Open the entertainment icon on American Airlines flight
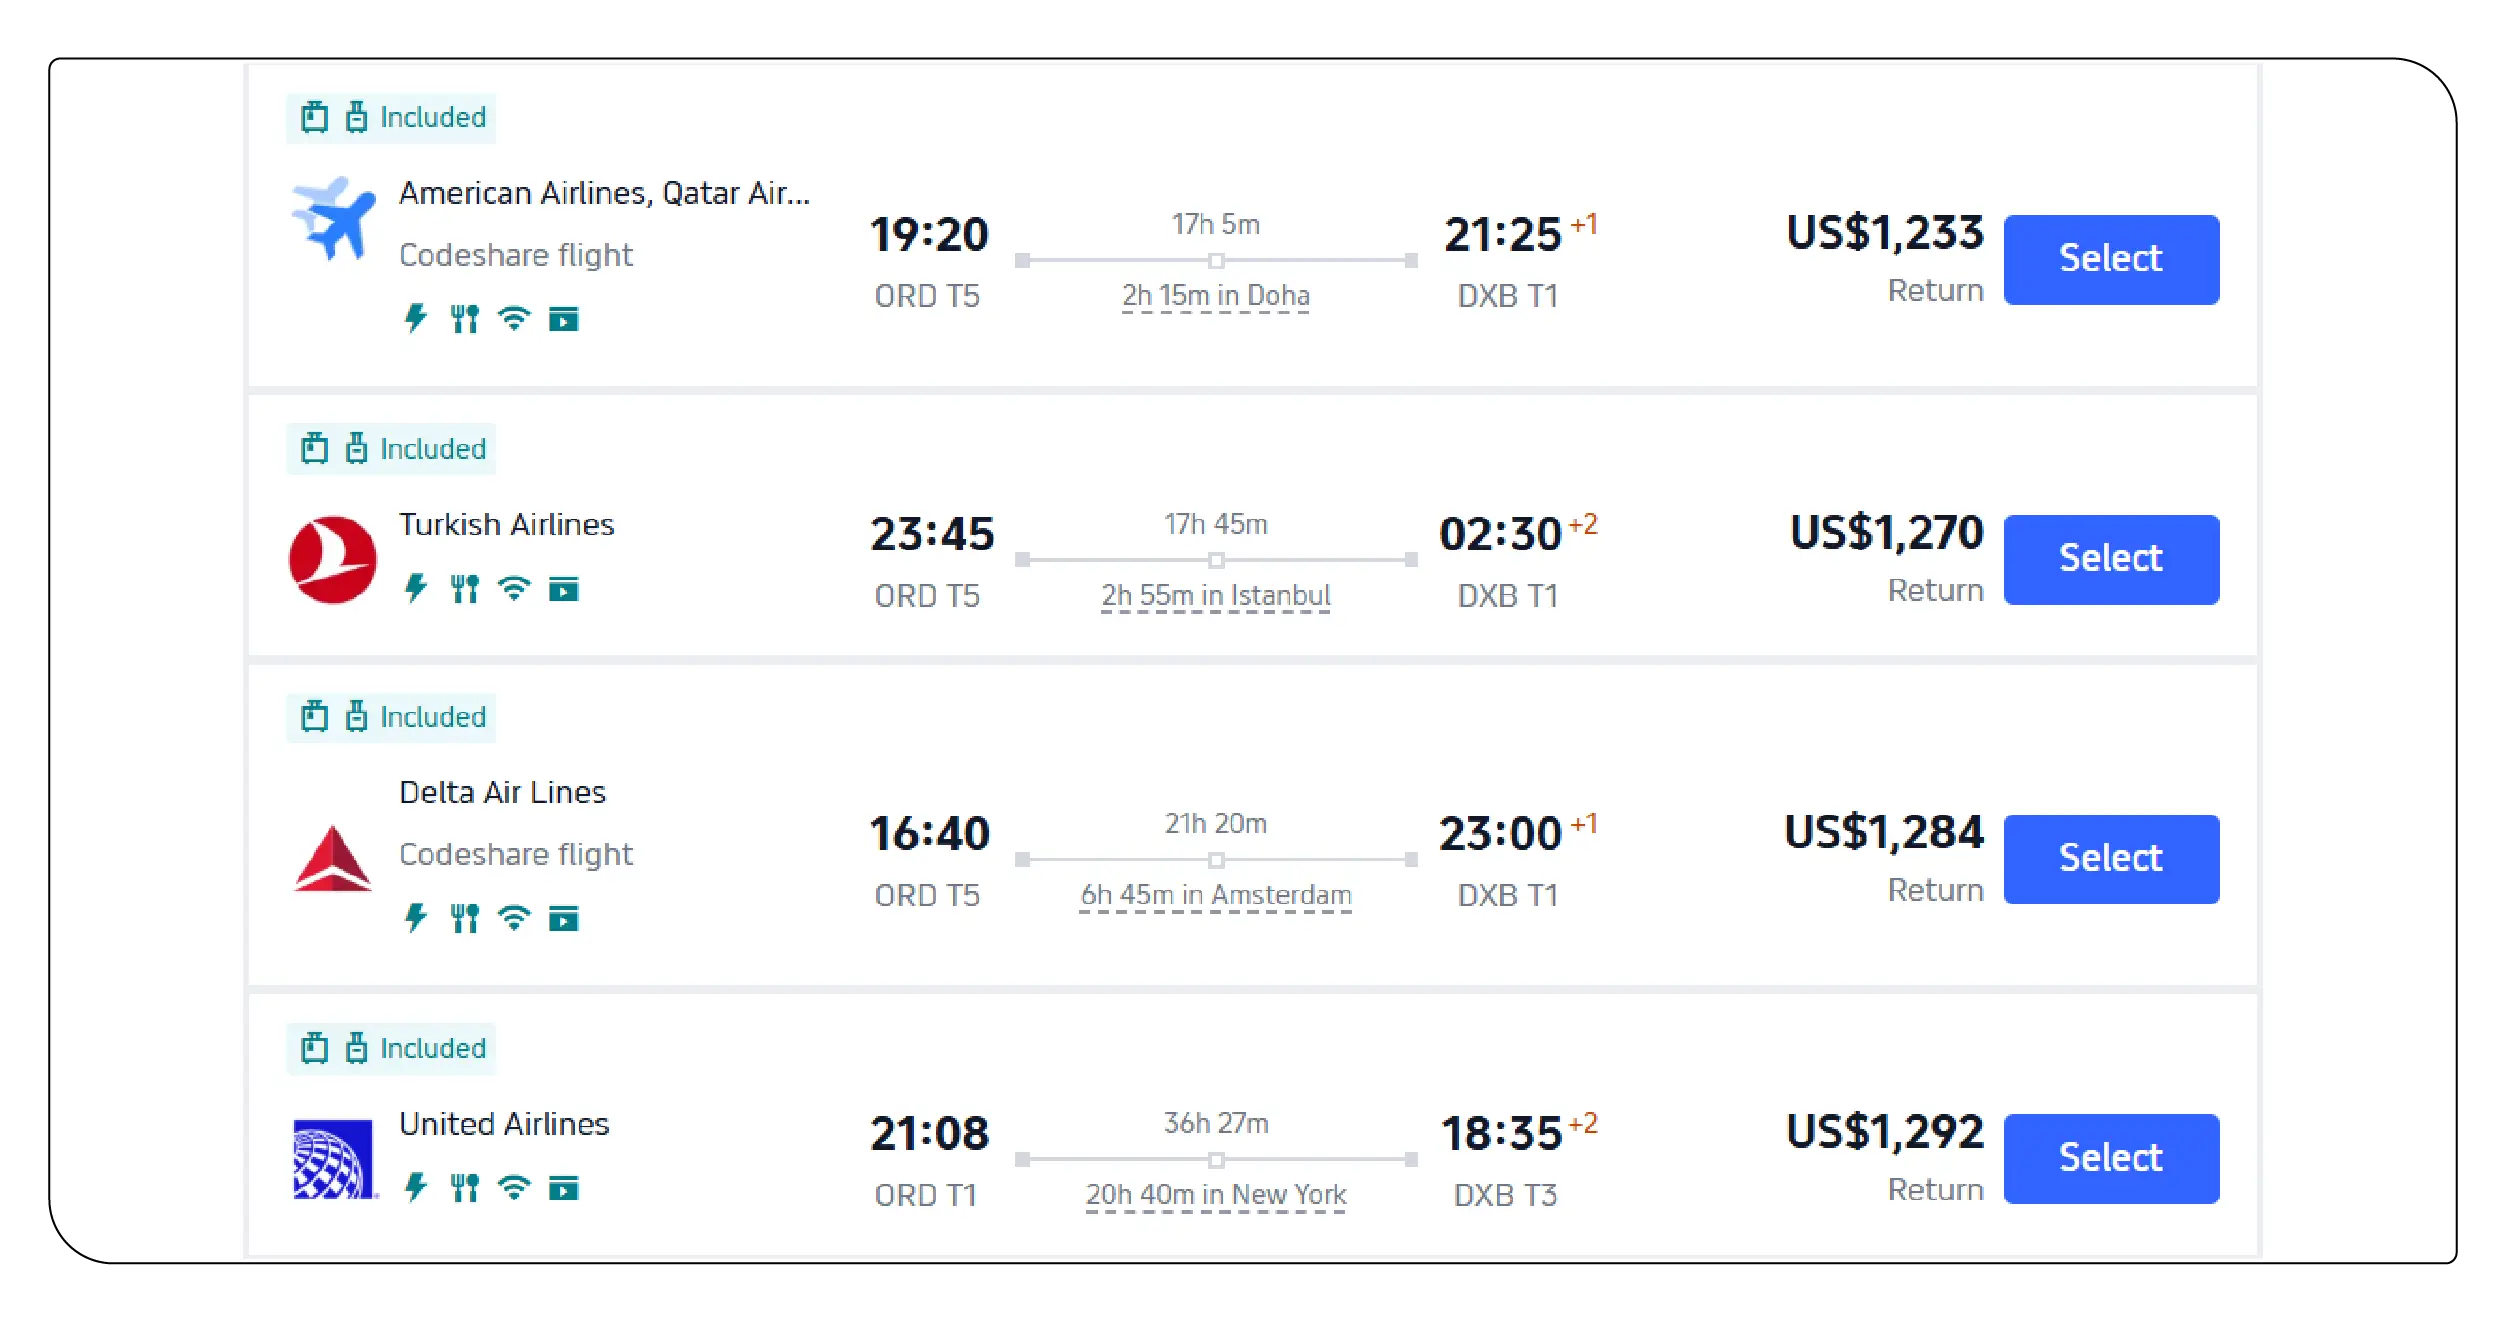This screenshot has height=1322, width=2507. pos(564,320)
